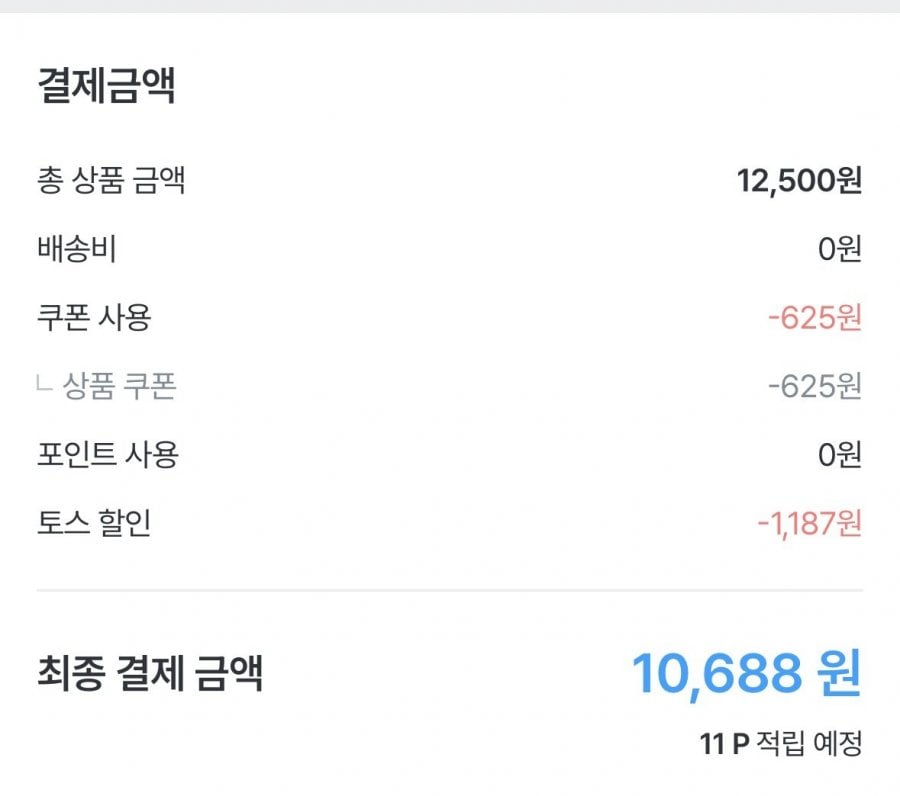
Task: Click the gray -625원 product coupon amount
Action: point(814,386)
